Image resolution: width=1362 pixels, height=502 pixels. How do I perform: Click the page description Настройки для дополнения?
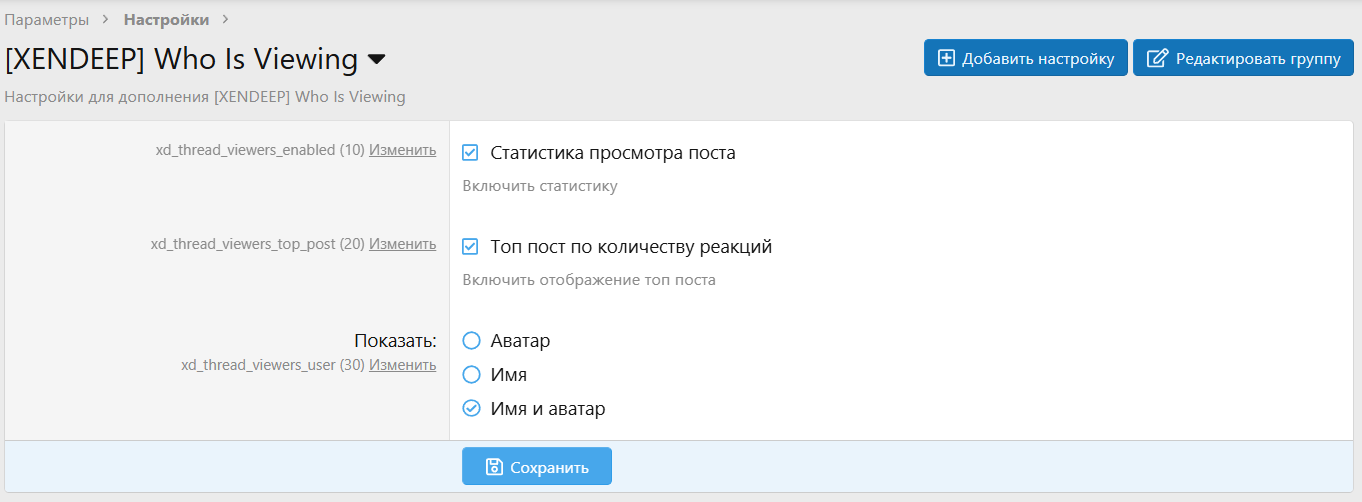[x=205, y=97]
